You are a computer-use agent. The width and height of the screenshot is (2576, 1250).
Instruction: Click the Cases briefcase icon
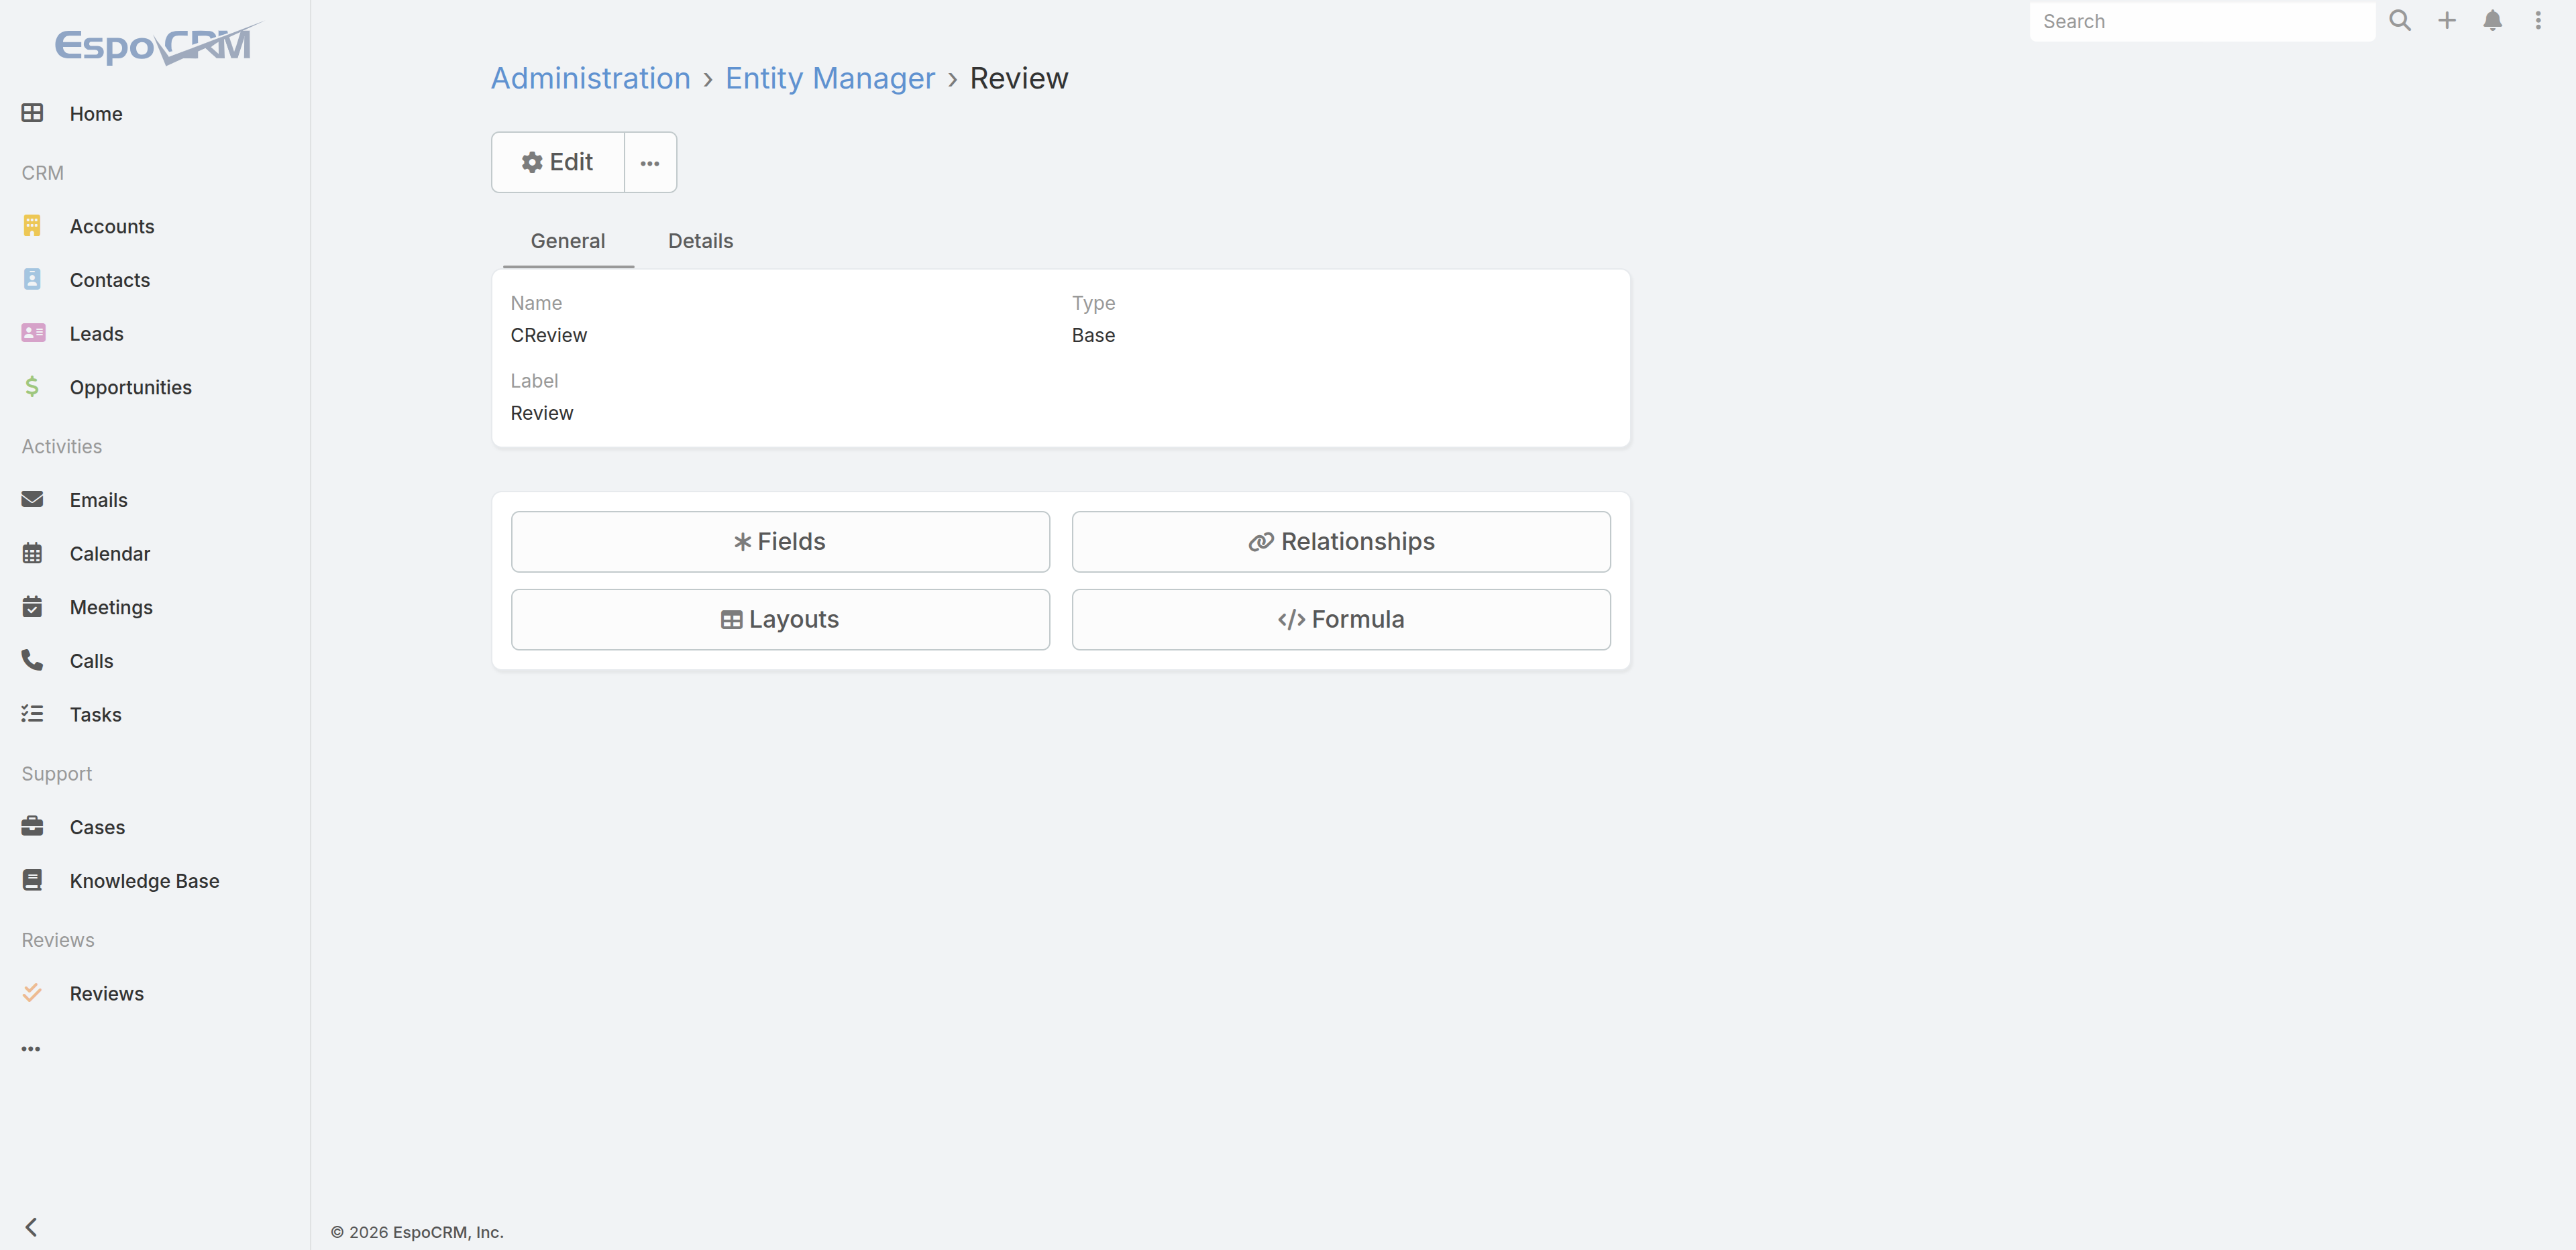(x=32, y=826)
